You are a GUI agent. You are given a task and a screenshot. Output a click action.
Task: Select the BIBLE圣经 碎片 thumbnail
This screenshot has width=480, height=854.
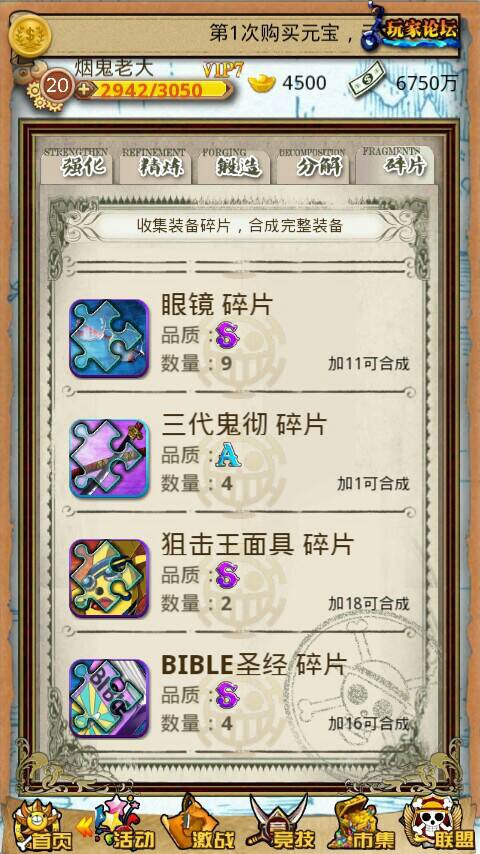(x=109, y=698)
